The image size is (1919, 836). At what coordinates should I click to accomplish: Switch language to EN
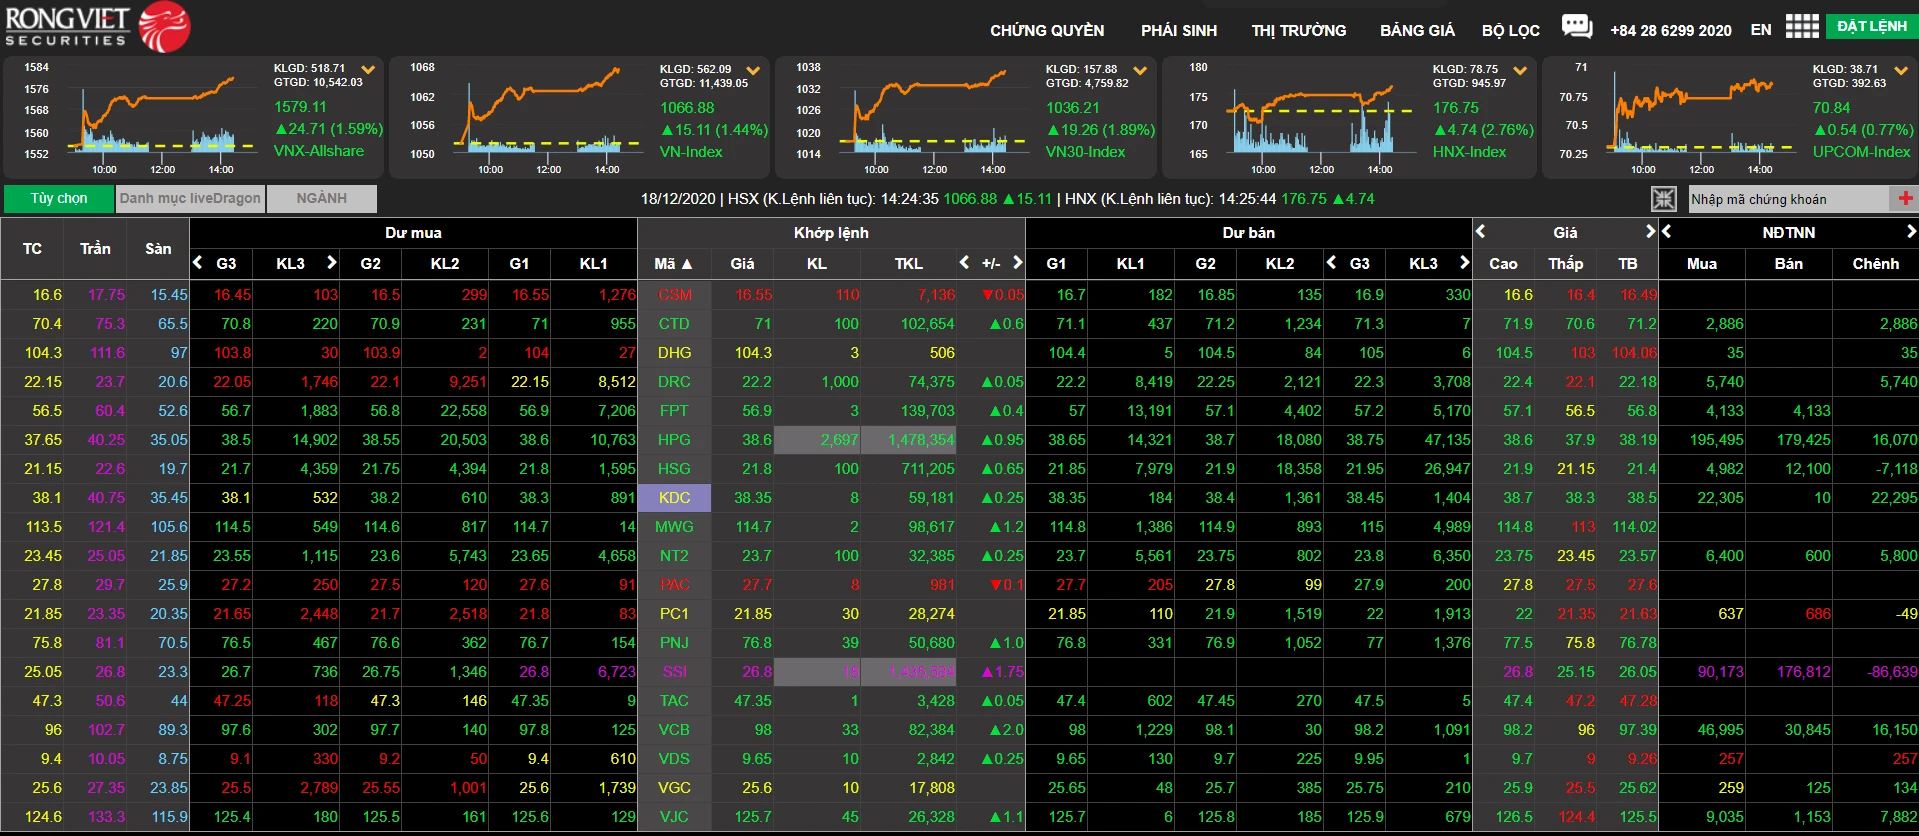pos(1760,30)
